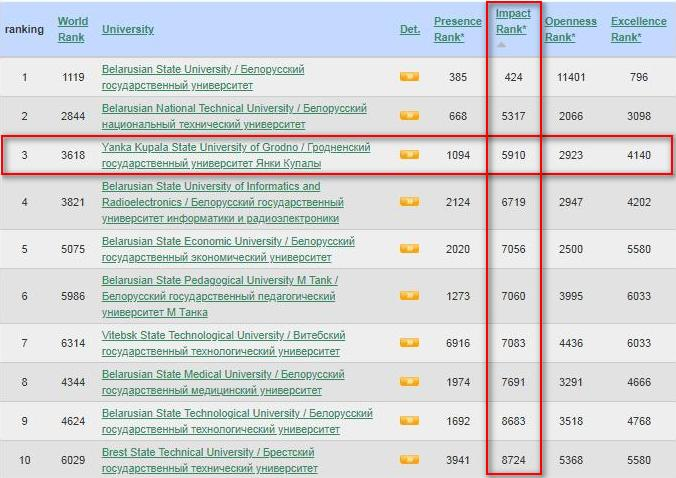Screen dimensions: 676x478
Task: Select impact rank value 6719
Action: (513, 202)
